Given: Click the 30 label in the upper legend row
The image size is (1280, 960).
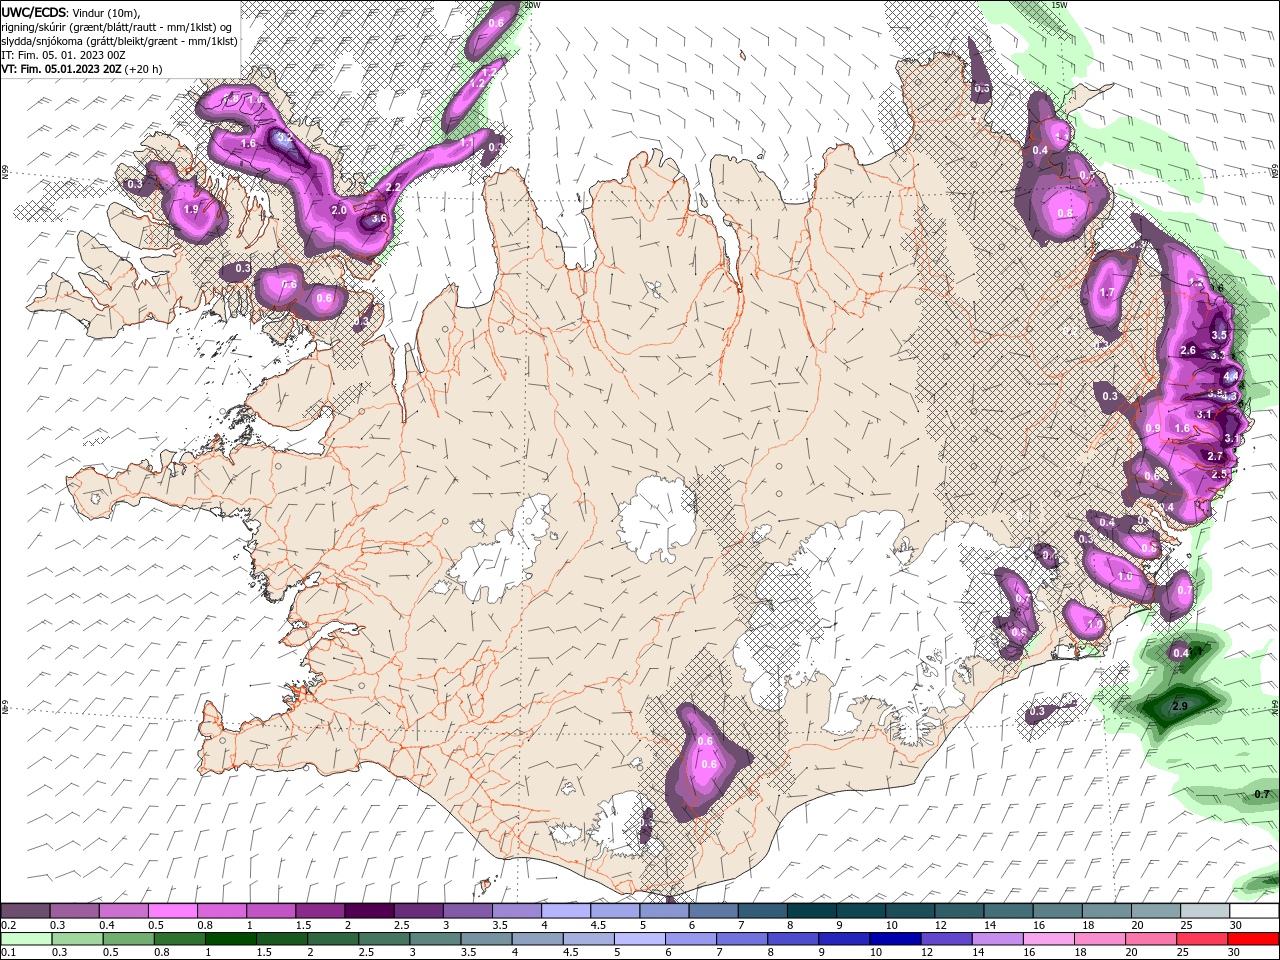Looking at the screenshot, I should pyautogui.click(x=1235, y=926).
